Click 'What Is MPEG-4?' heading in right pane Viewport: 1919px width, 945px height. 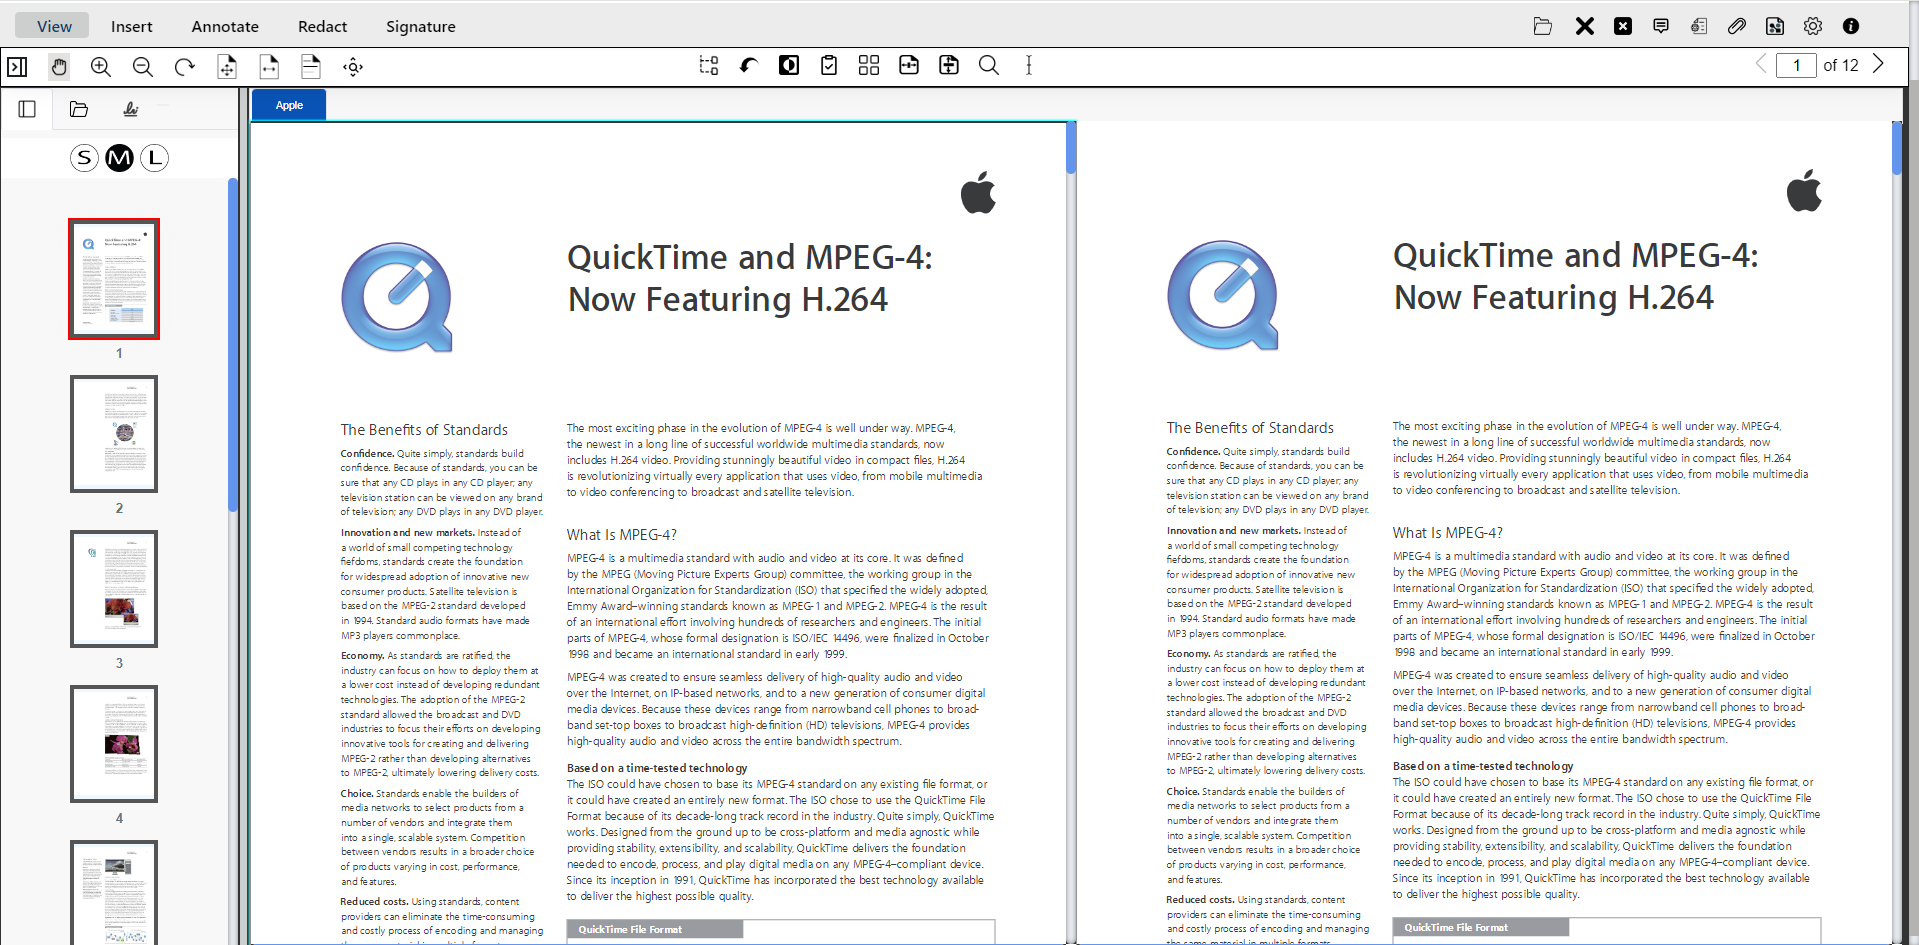[x=1447, y=533]
